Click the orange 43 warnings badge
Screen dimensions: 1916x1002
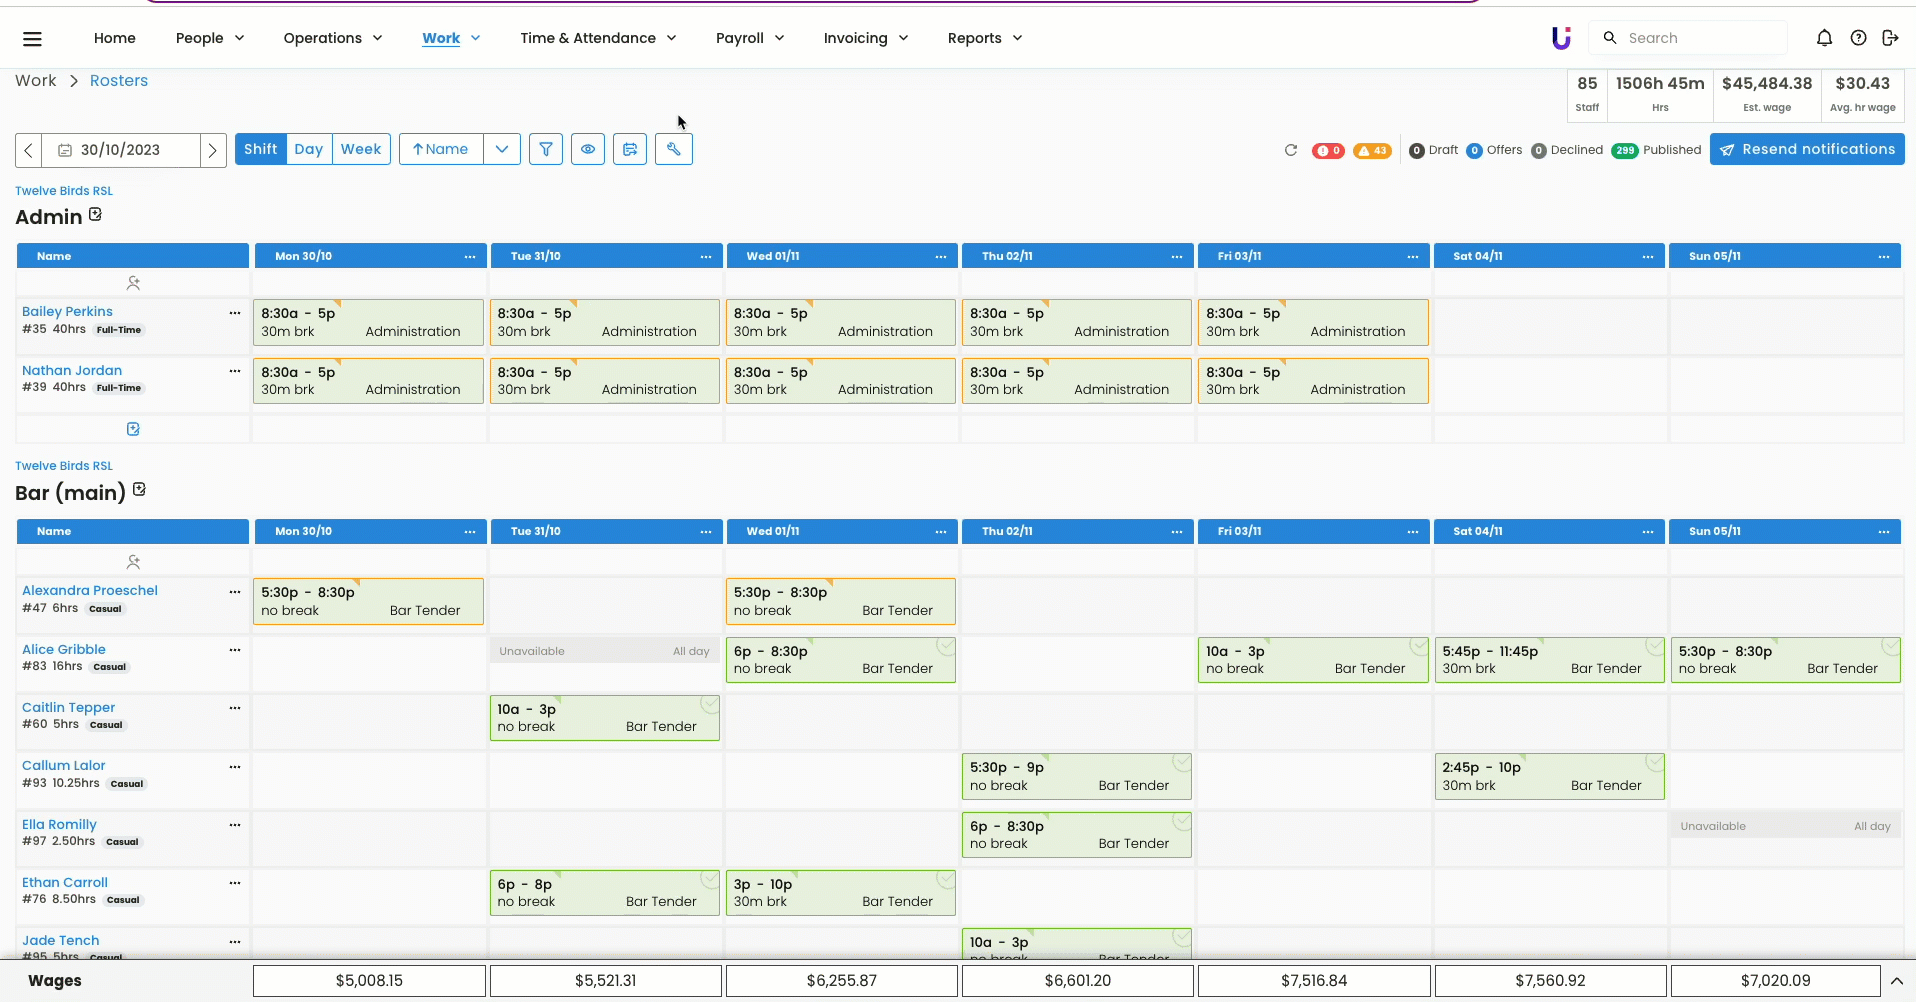[x=1372, y=151]
